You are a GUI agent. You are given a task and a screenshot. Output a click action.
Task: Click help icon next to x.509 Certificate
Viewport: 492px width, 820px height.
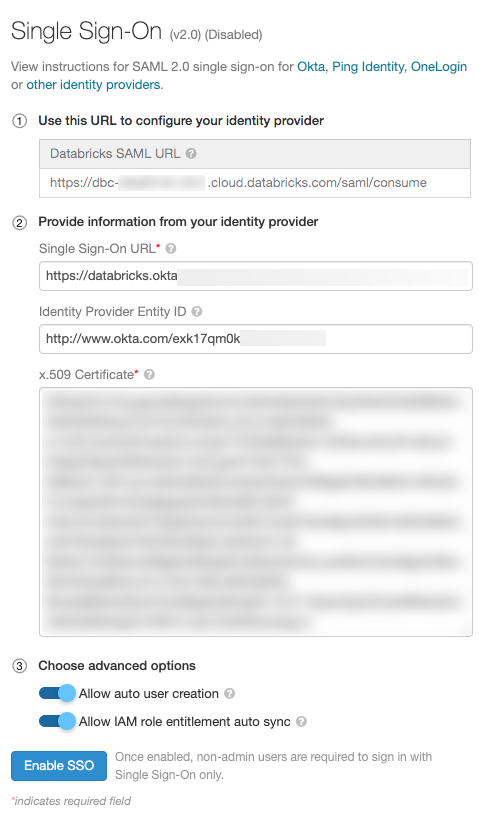coord(149,374)
